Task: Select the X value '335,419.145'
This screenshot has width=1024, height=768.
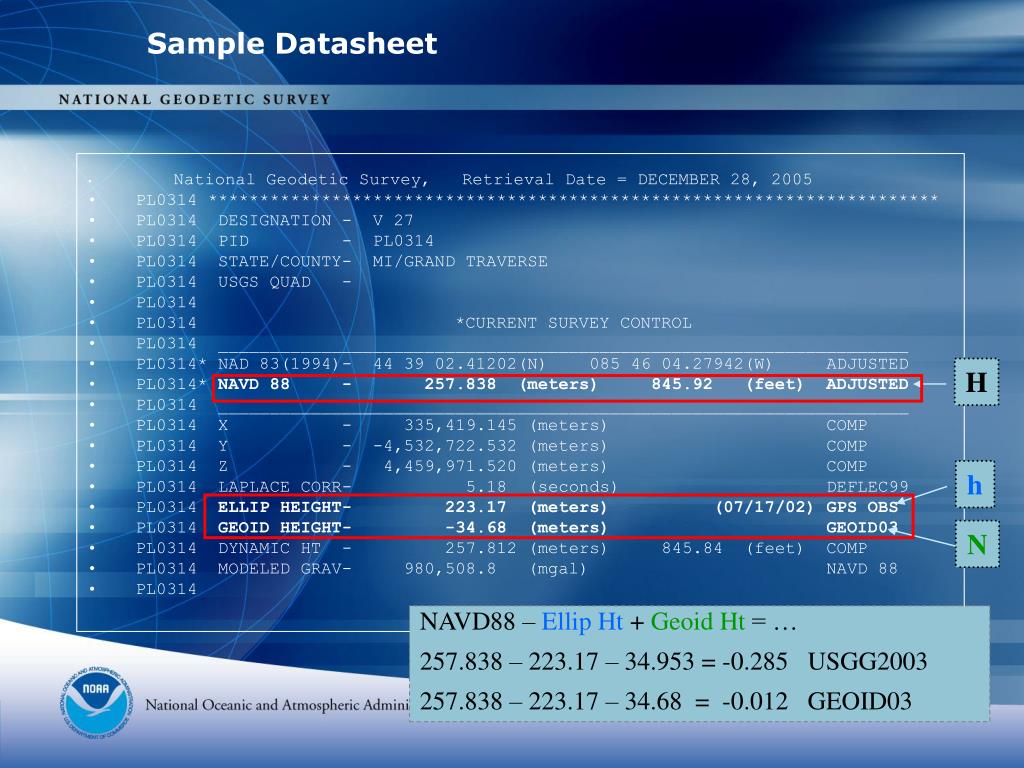Action: (x=460, y=426)
